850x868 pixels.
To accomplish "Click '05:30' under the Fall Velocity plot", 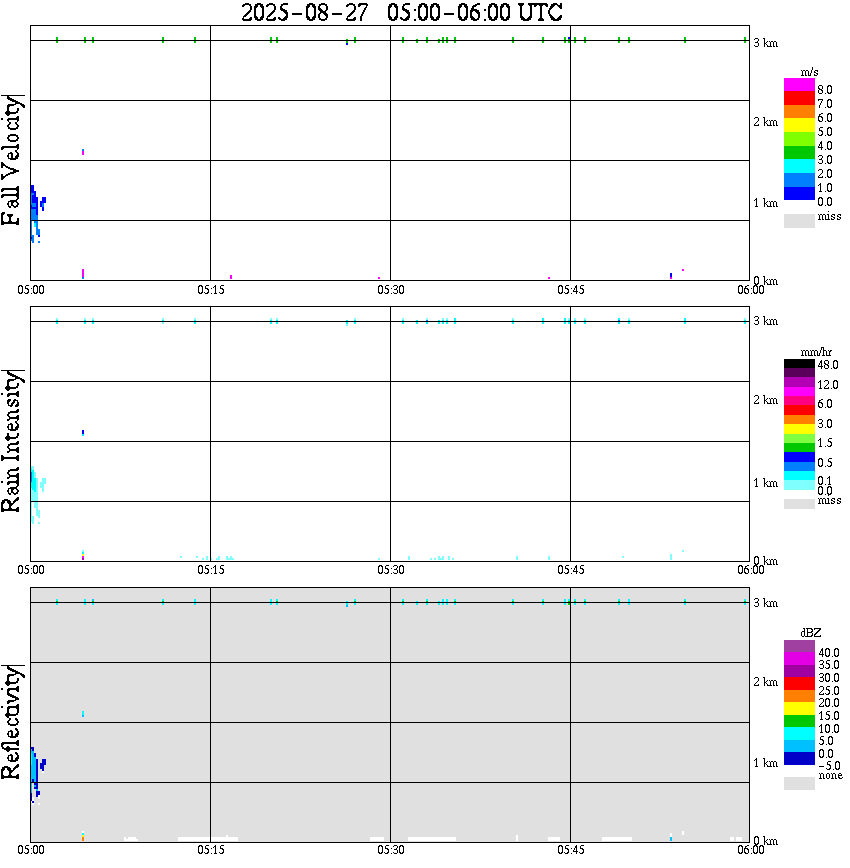I will [x=391, y=290].
